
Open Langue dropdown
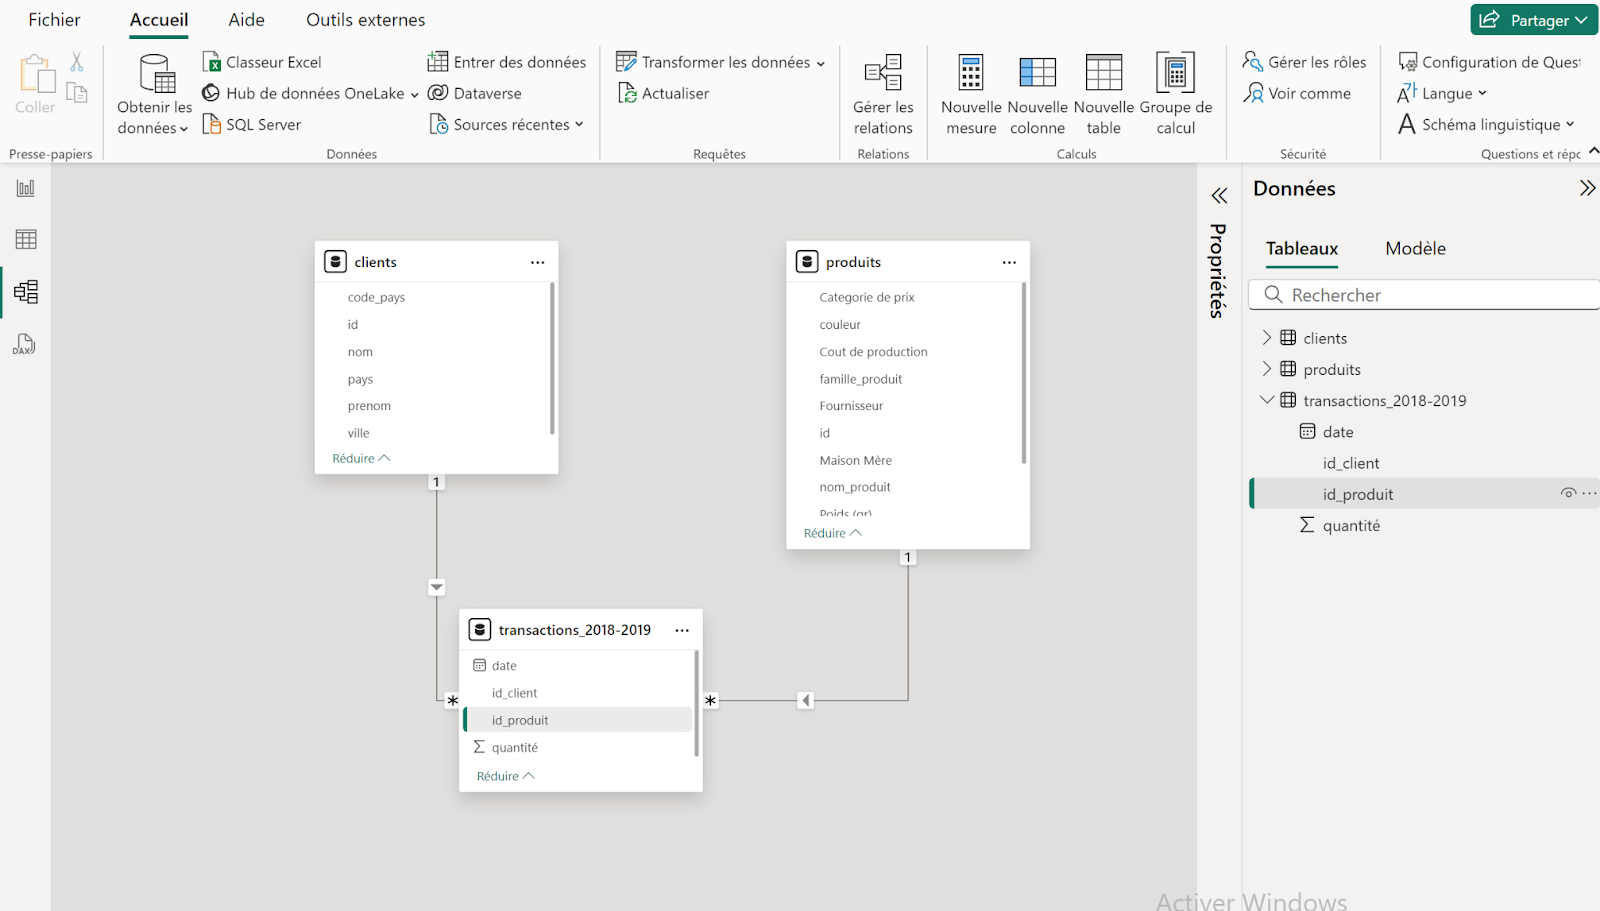(1442, 93)
